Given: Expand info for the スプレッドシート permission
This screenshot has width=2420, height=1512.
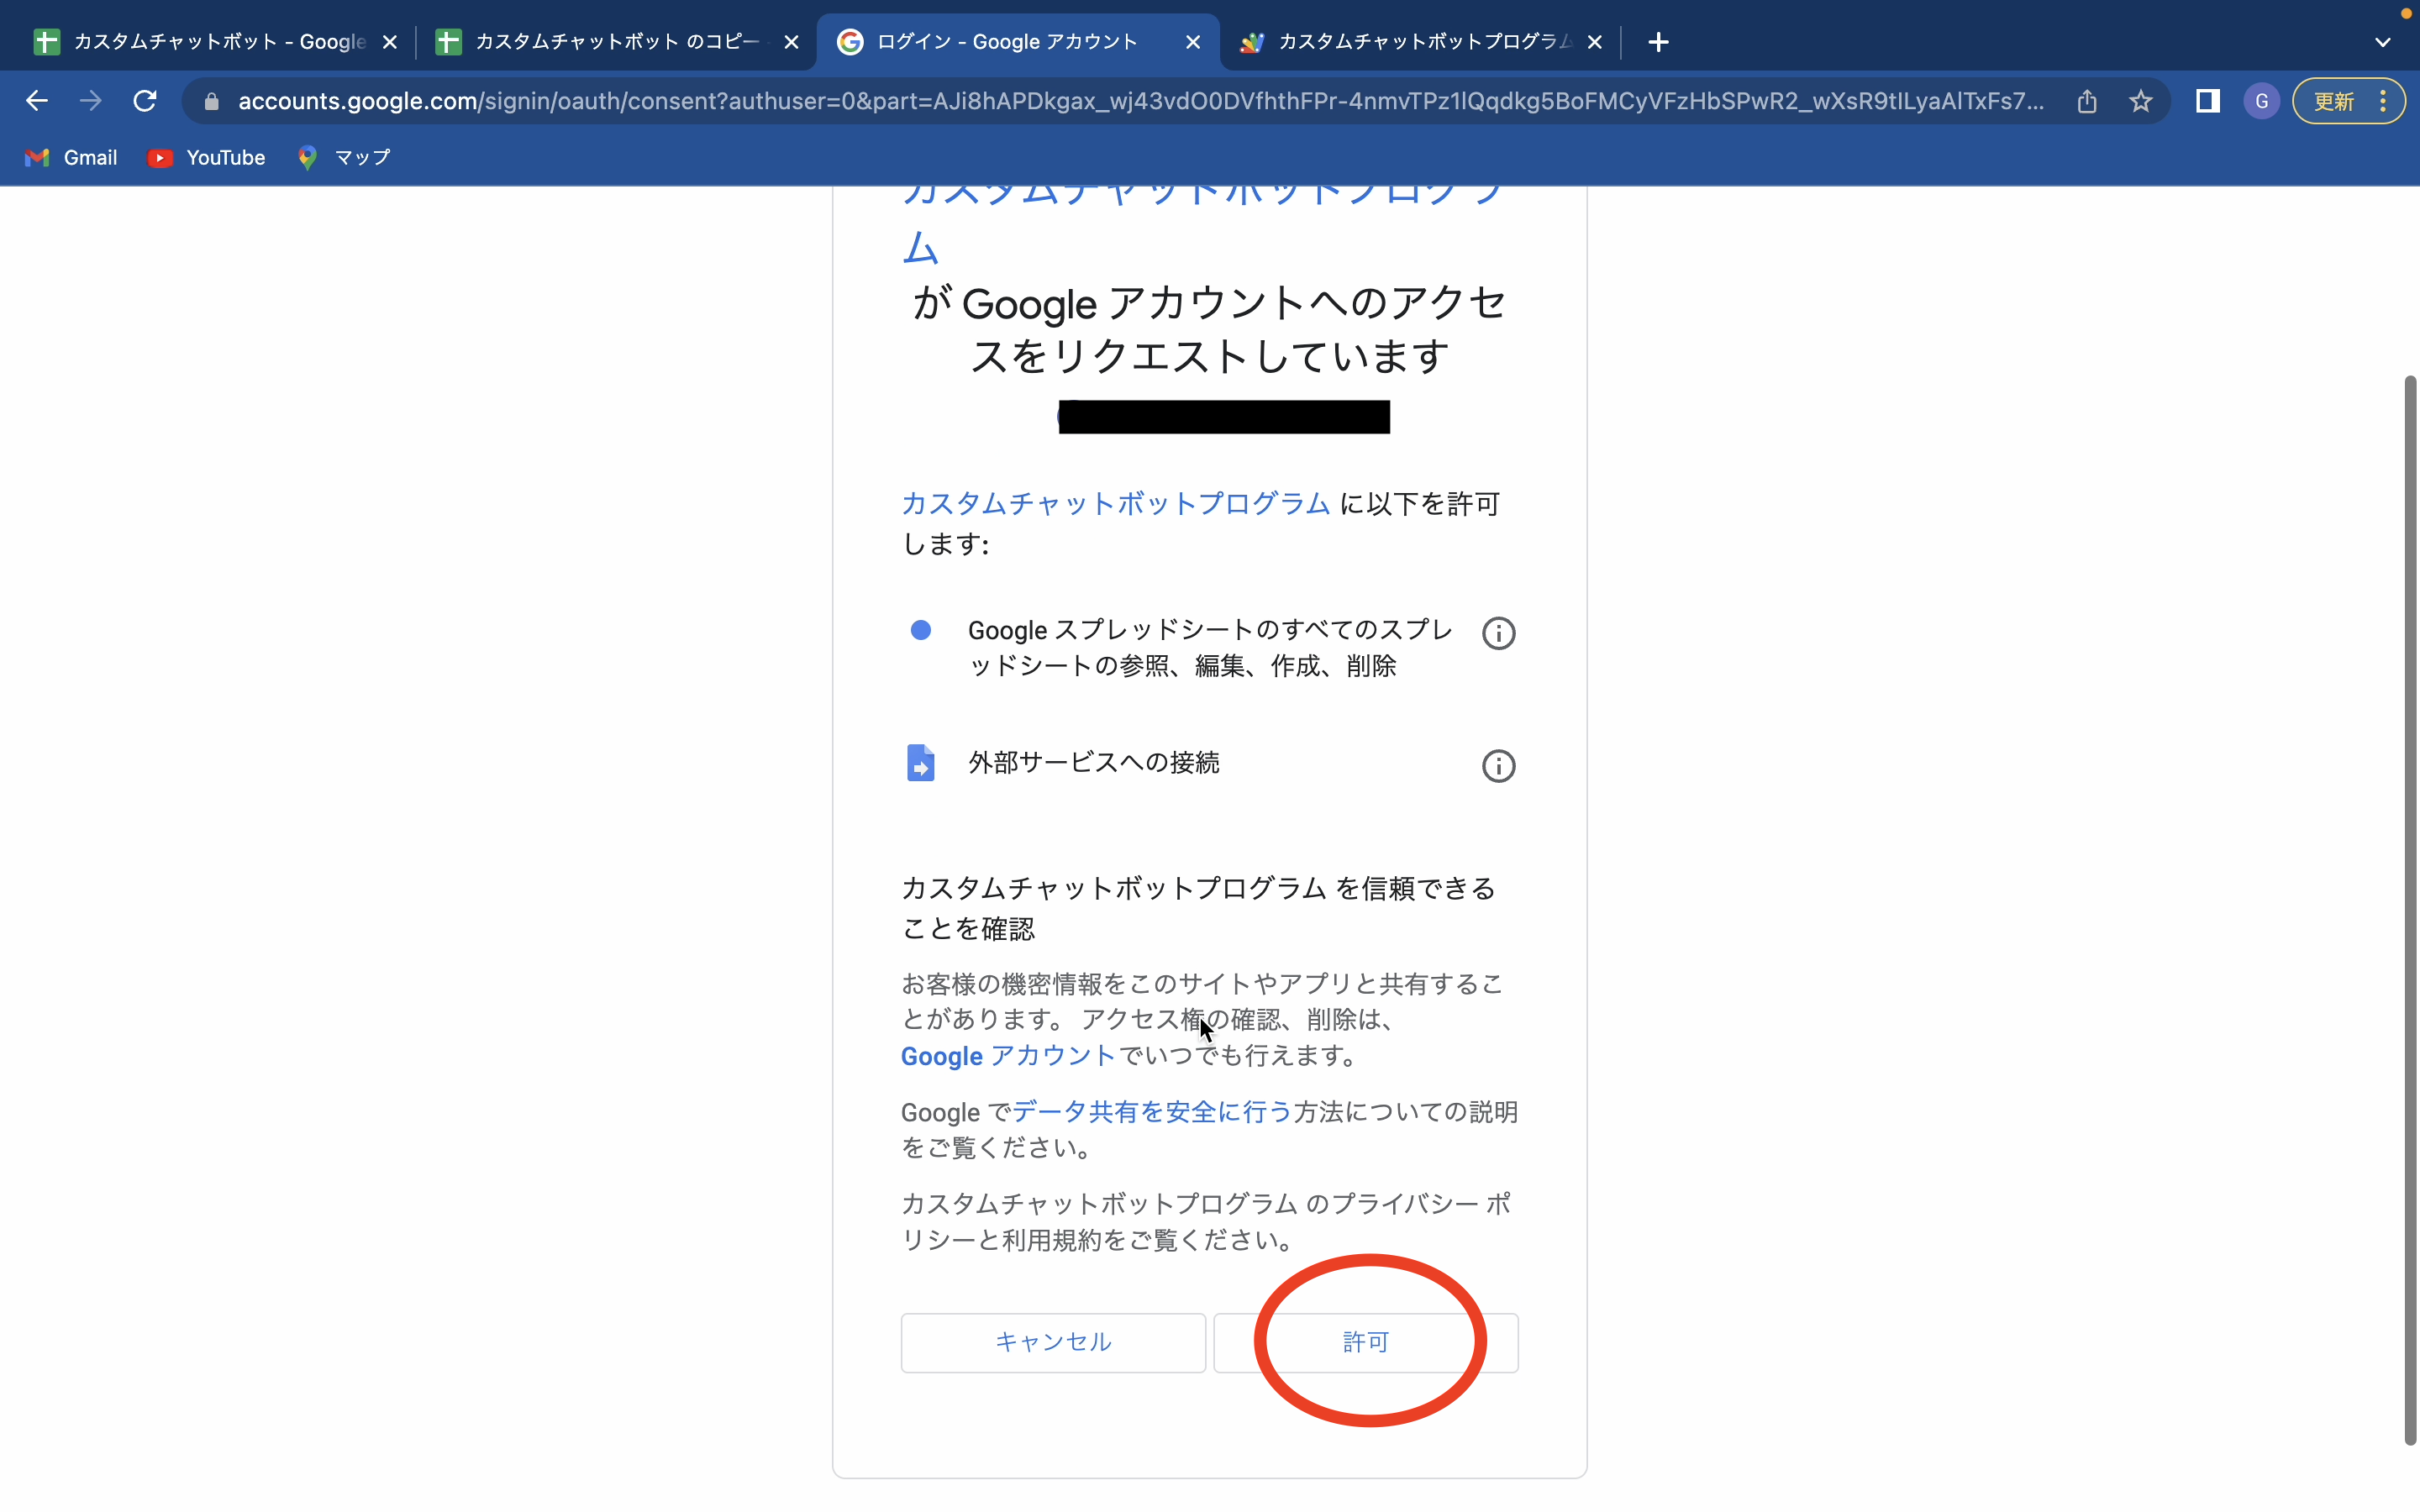Looking at the screenshot, I should 1497,632.
